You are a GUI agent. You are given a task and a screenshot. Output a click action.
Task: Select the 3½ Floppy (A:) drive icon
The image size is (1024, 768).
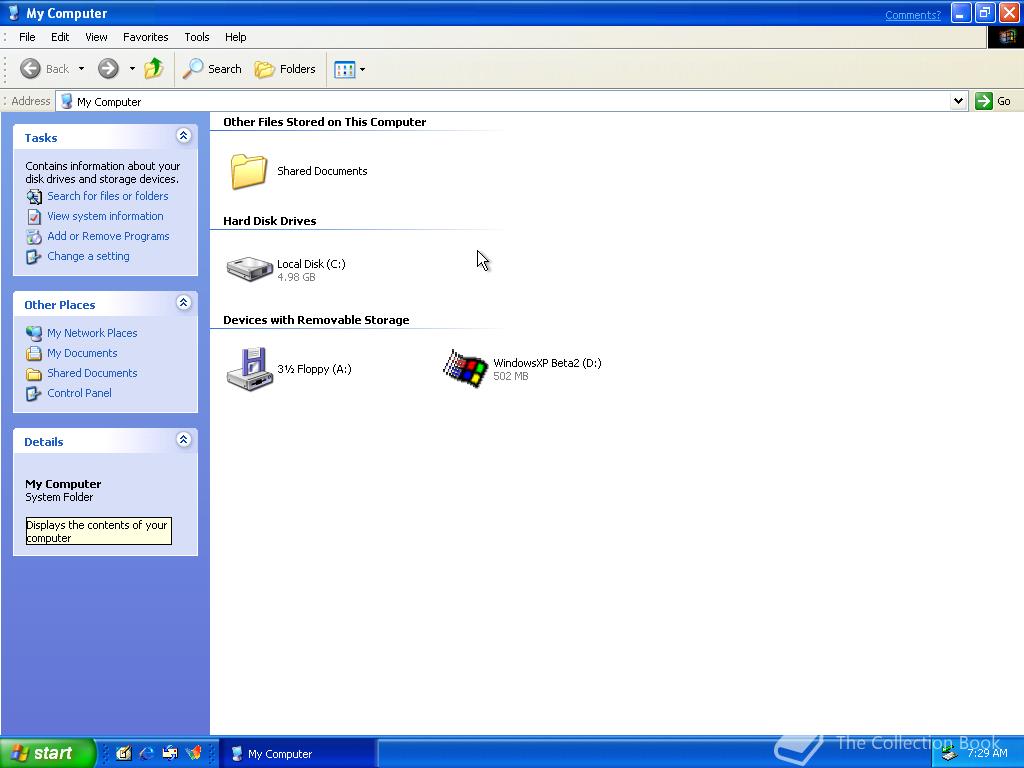coord(249,369)
